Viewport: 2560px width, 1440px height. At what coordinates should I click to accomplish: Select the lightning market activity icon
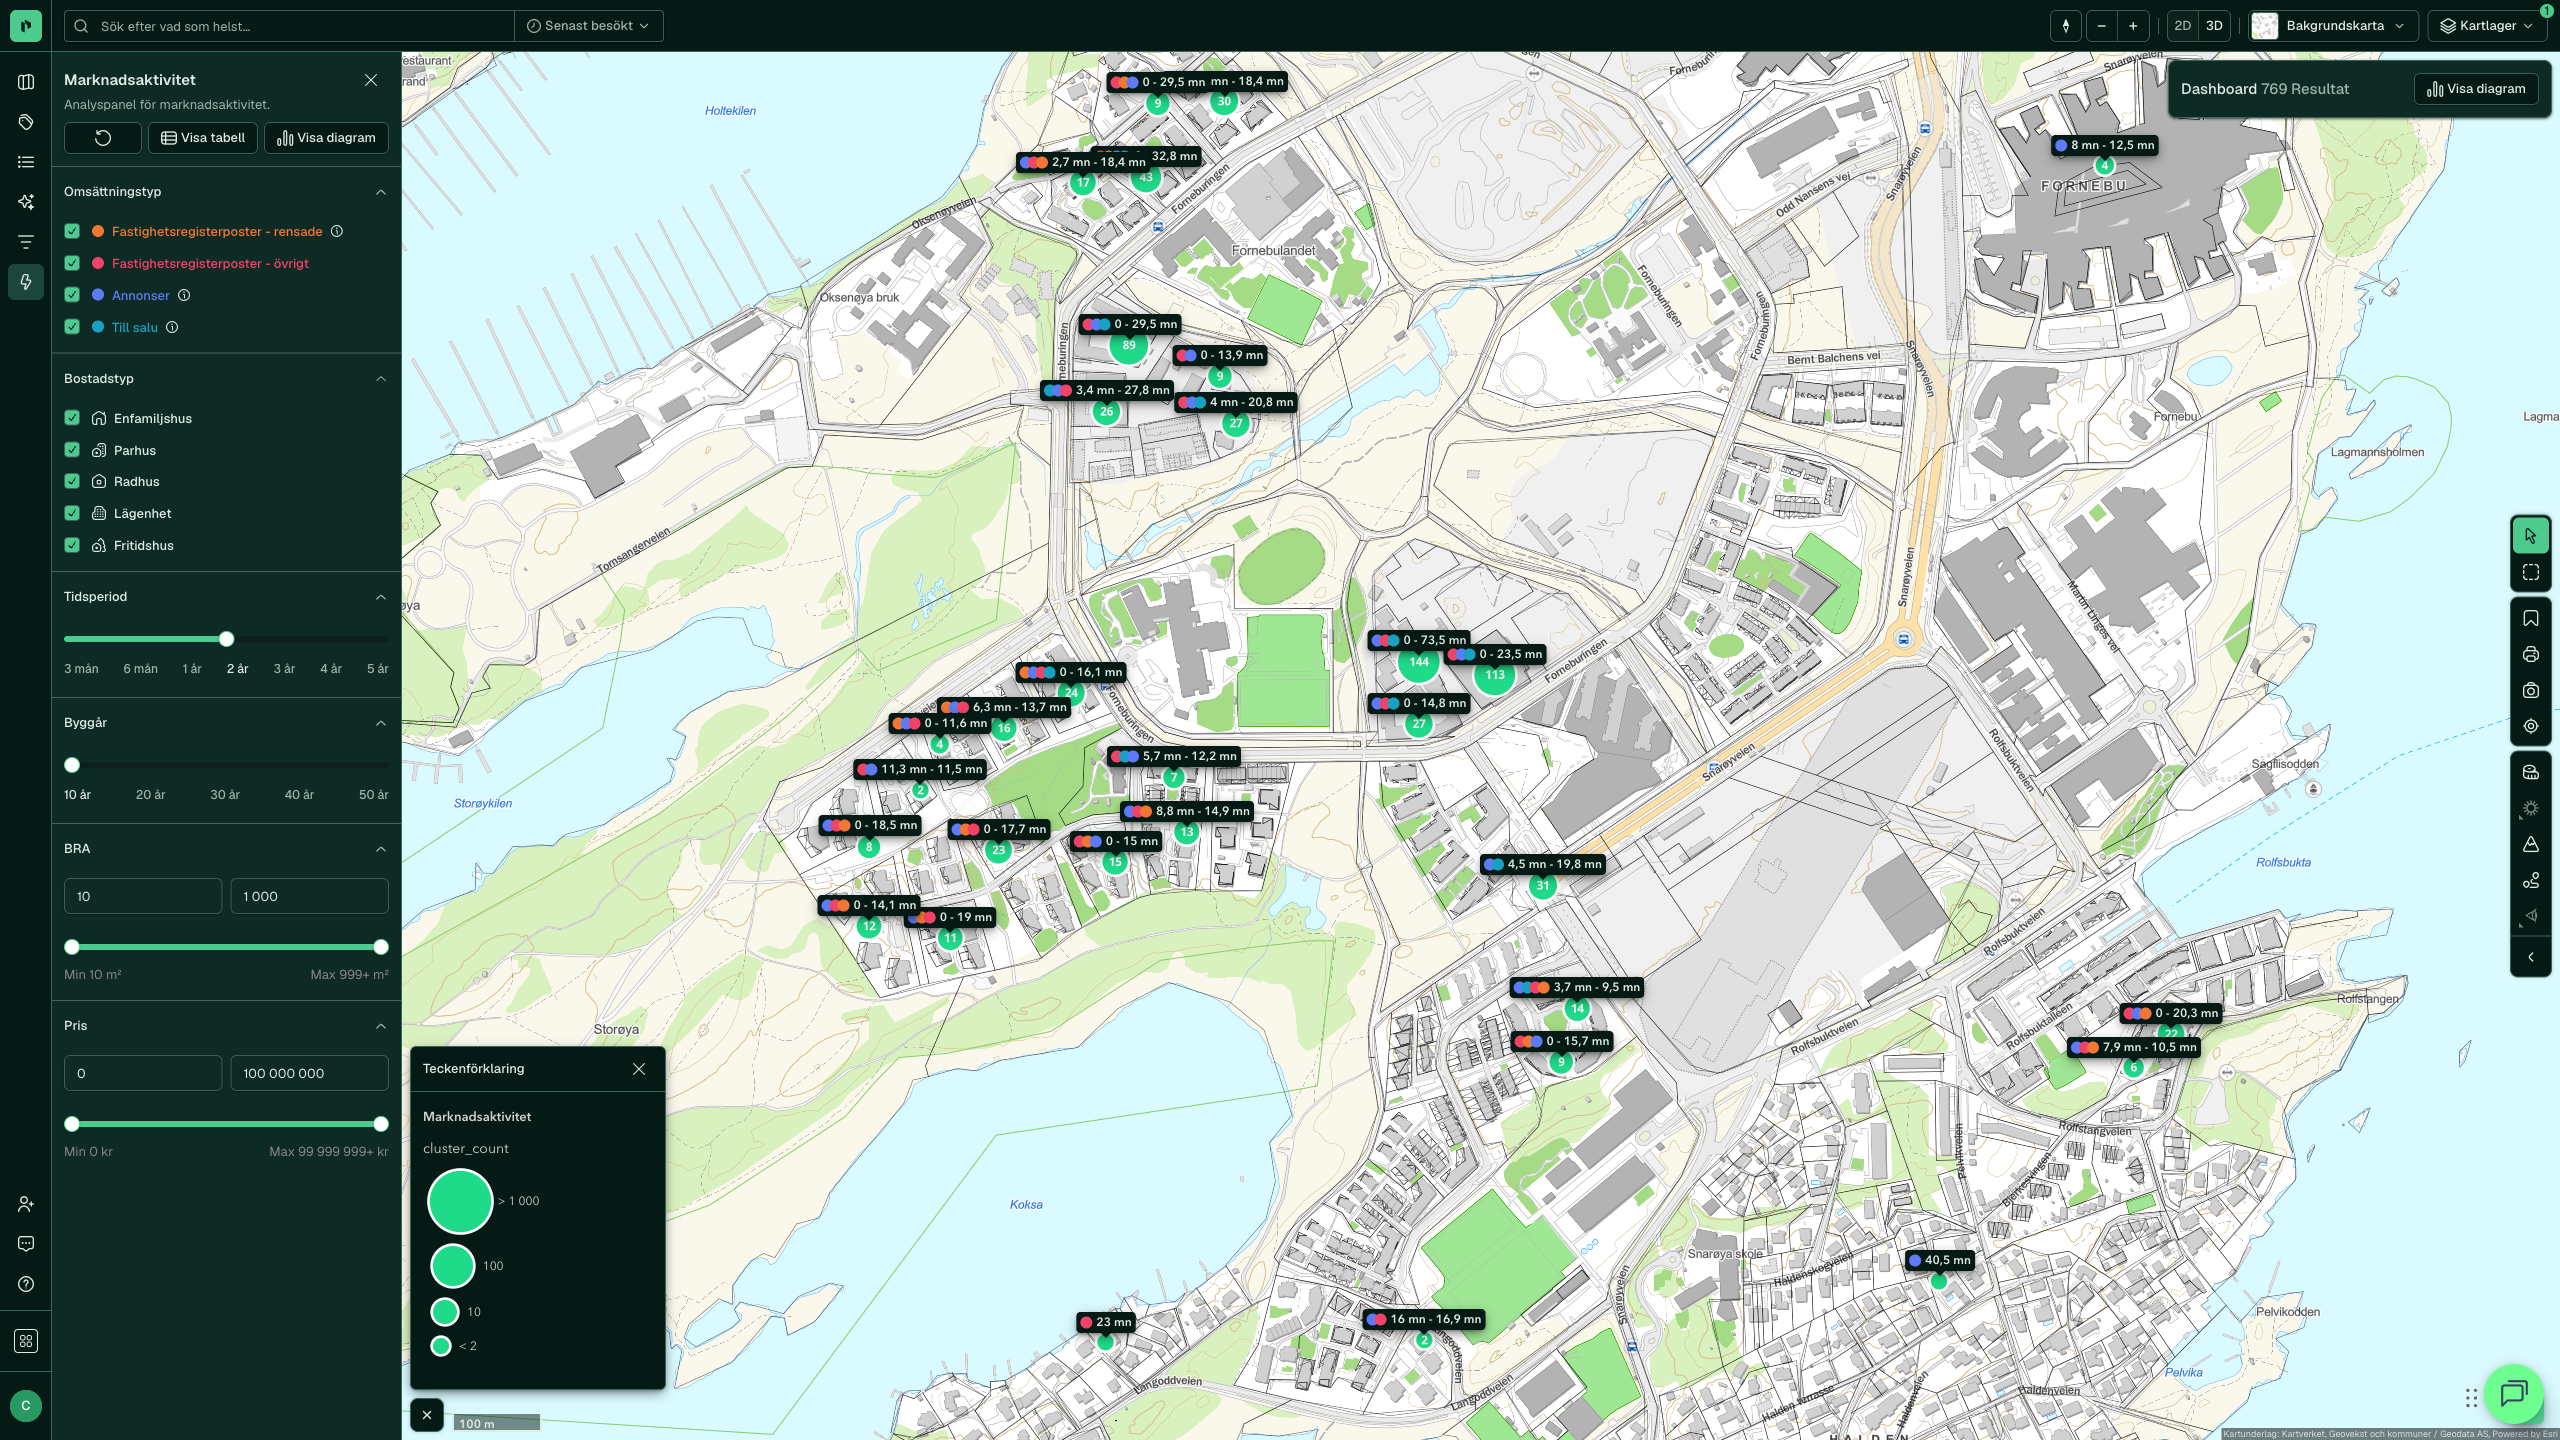(x=26, y=282)
